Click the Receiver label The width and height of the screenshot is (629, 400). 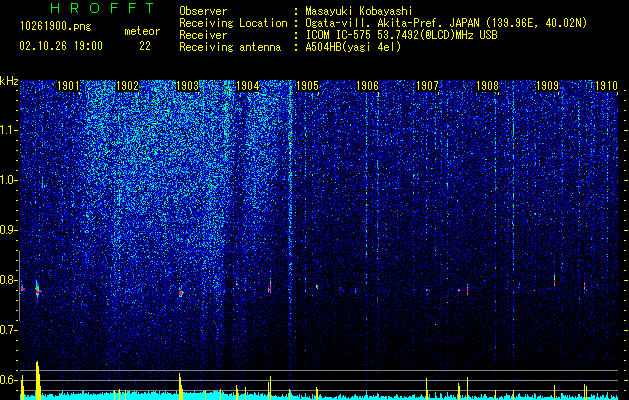click(x=203, y=35)
